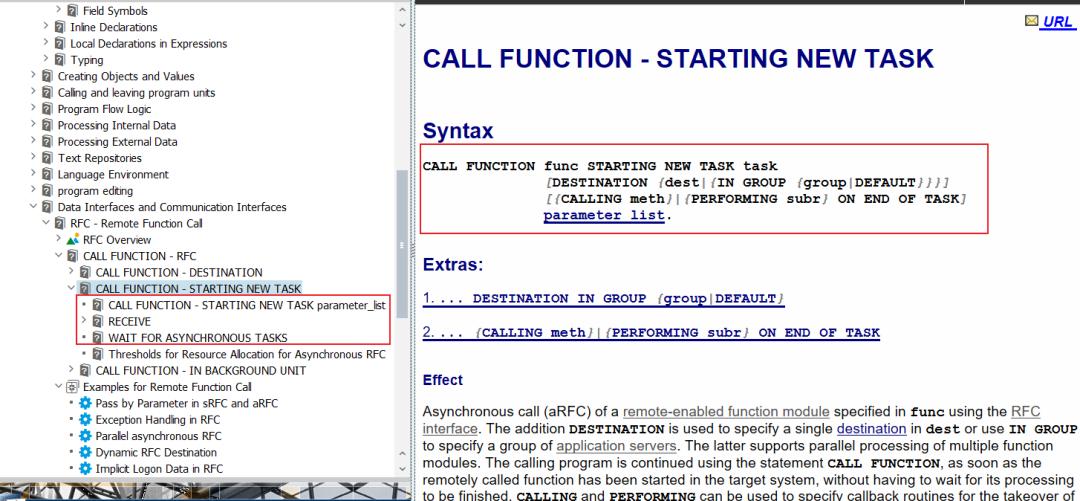Open the destination glossary link
1080x501 pixels.
click(x=871, y=429)
